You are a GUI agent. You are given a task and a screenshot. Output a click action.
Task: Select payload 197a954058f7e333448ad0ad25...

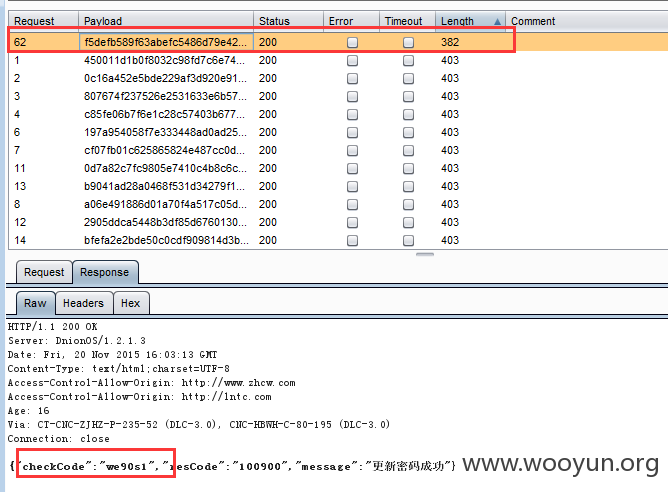click(x=165, y=132)
